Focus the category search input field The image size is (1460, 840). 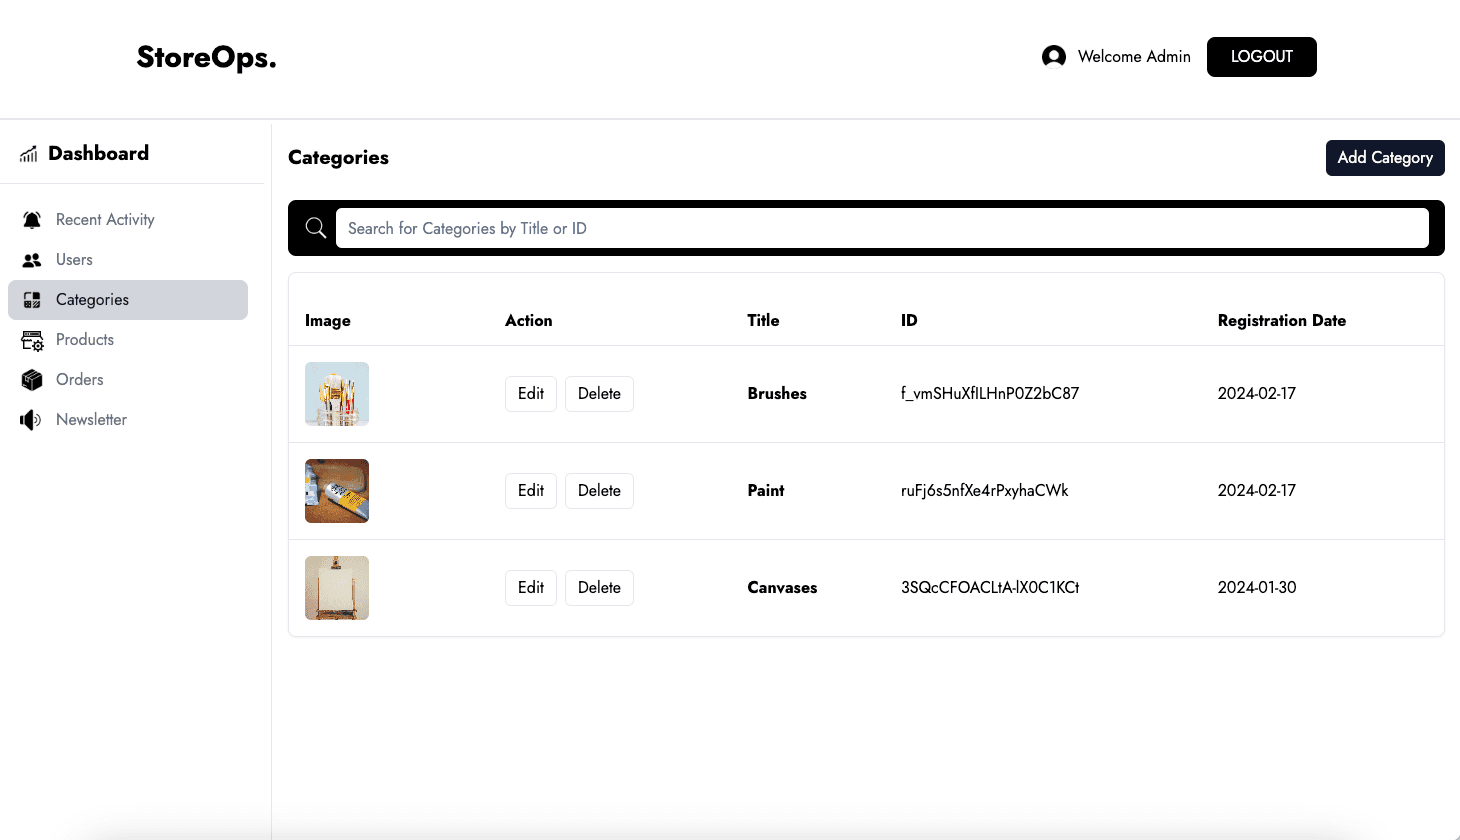point(881,228)
